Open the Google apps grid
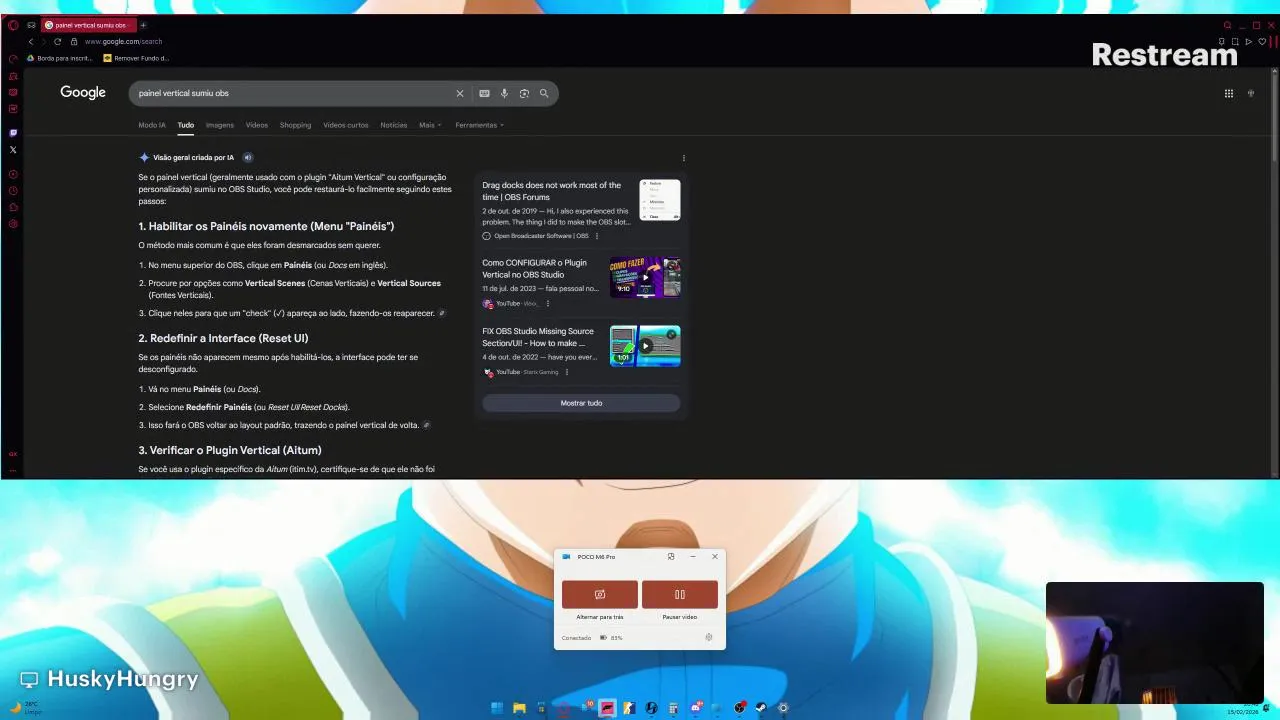This screenshot has height=720, width=1280. click(x=1229, y=93)
